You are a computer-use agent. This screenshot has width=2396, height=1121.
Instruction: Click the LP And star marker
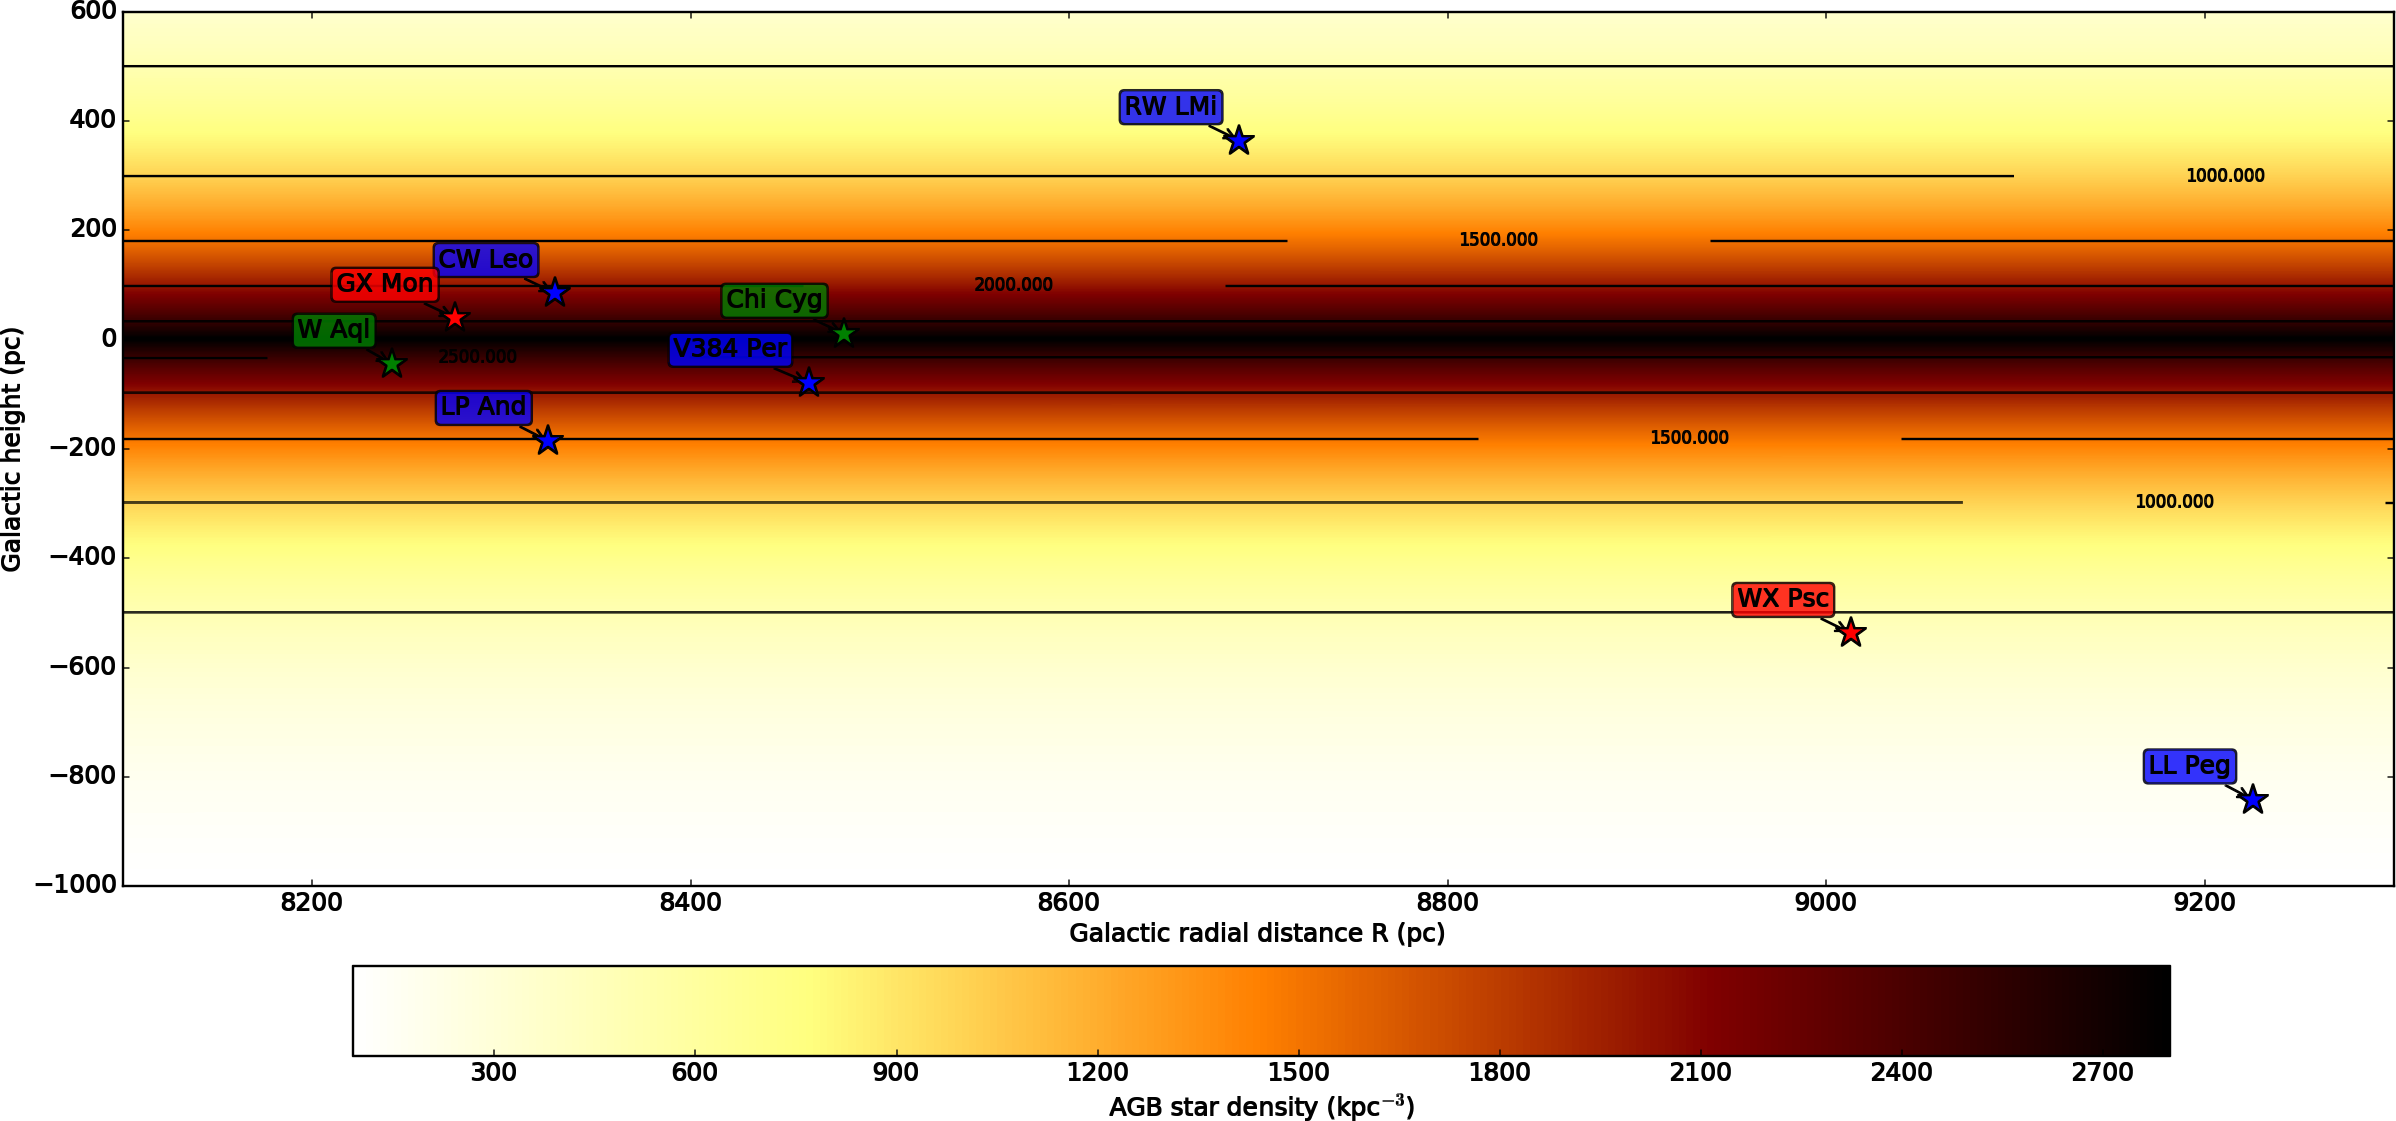547,441
